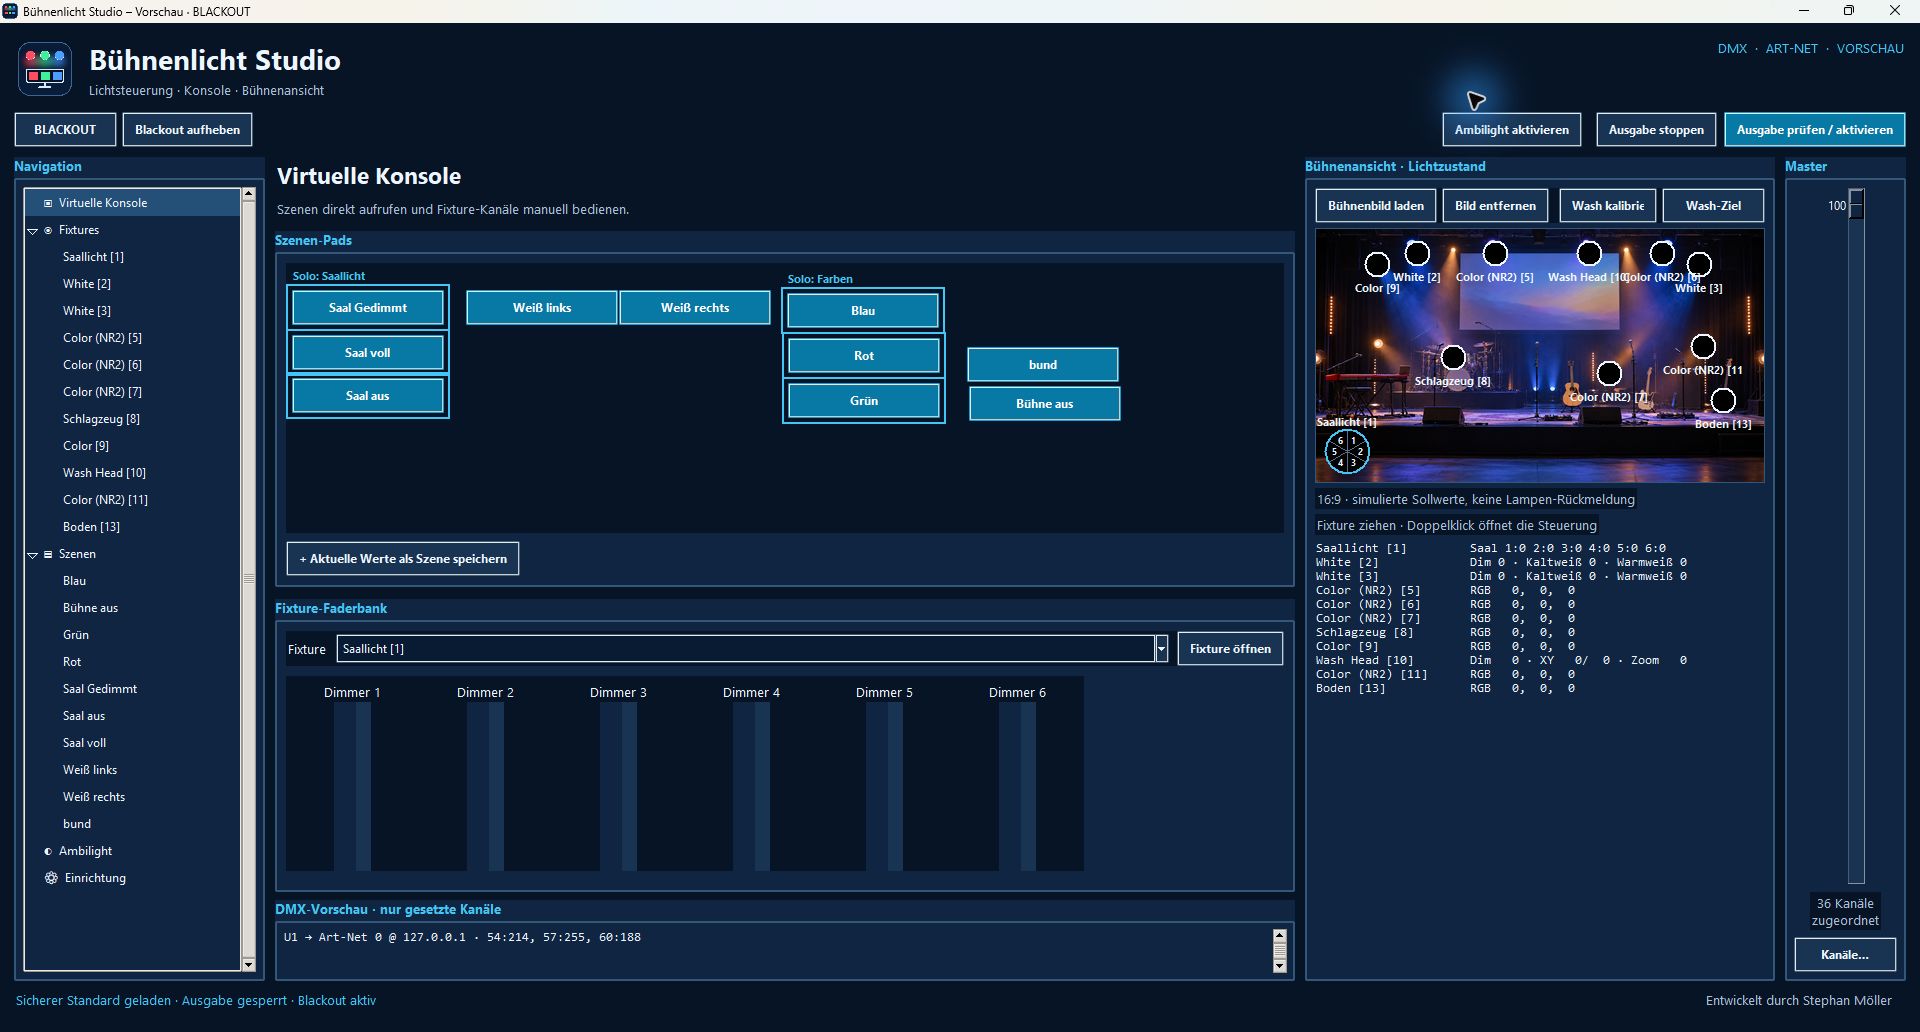1920x1032 pixels.
Task: Select the Color (NR2) [11] stage marker
Action: click(1703, 346)
